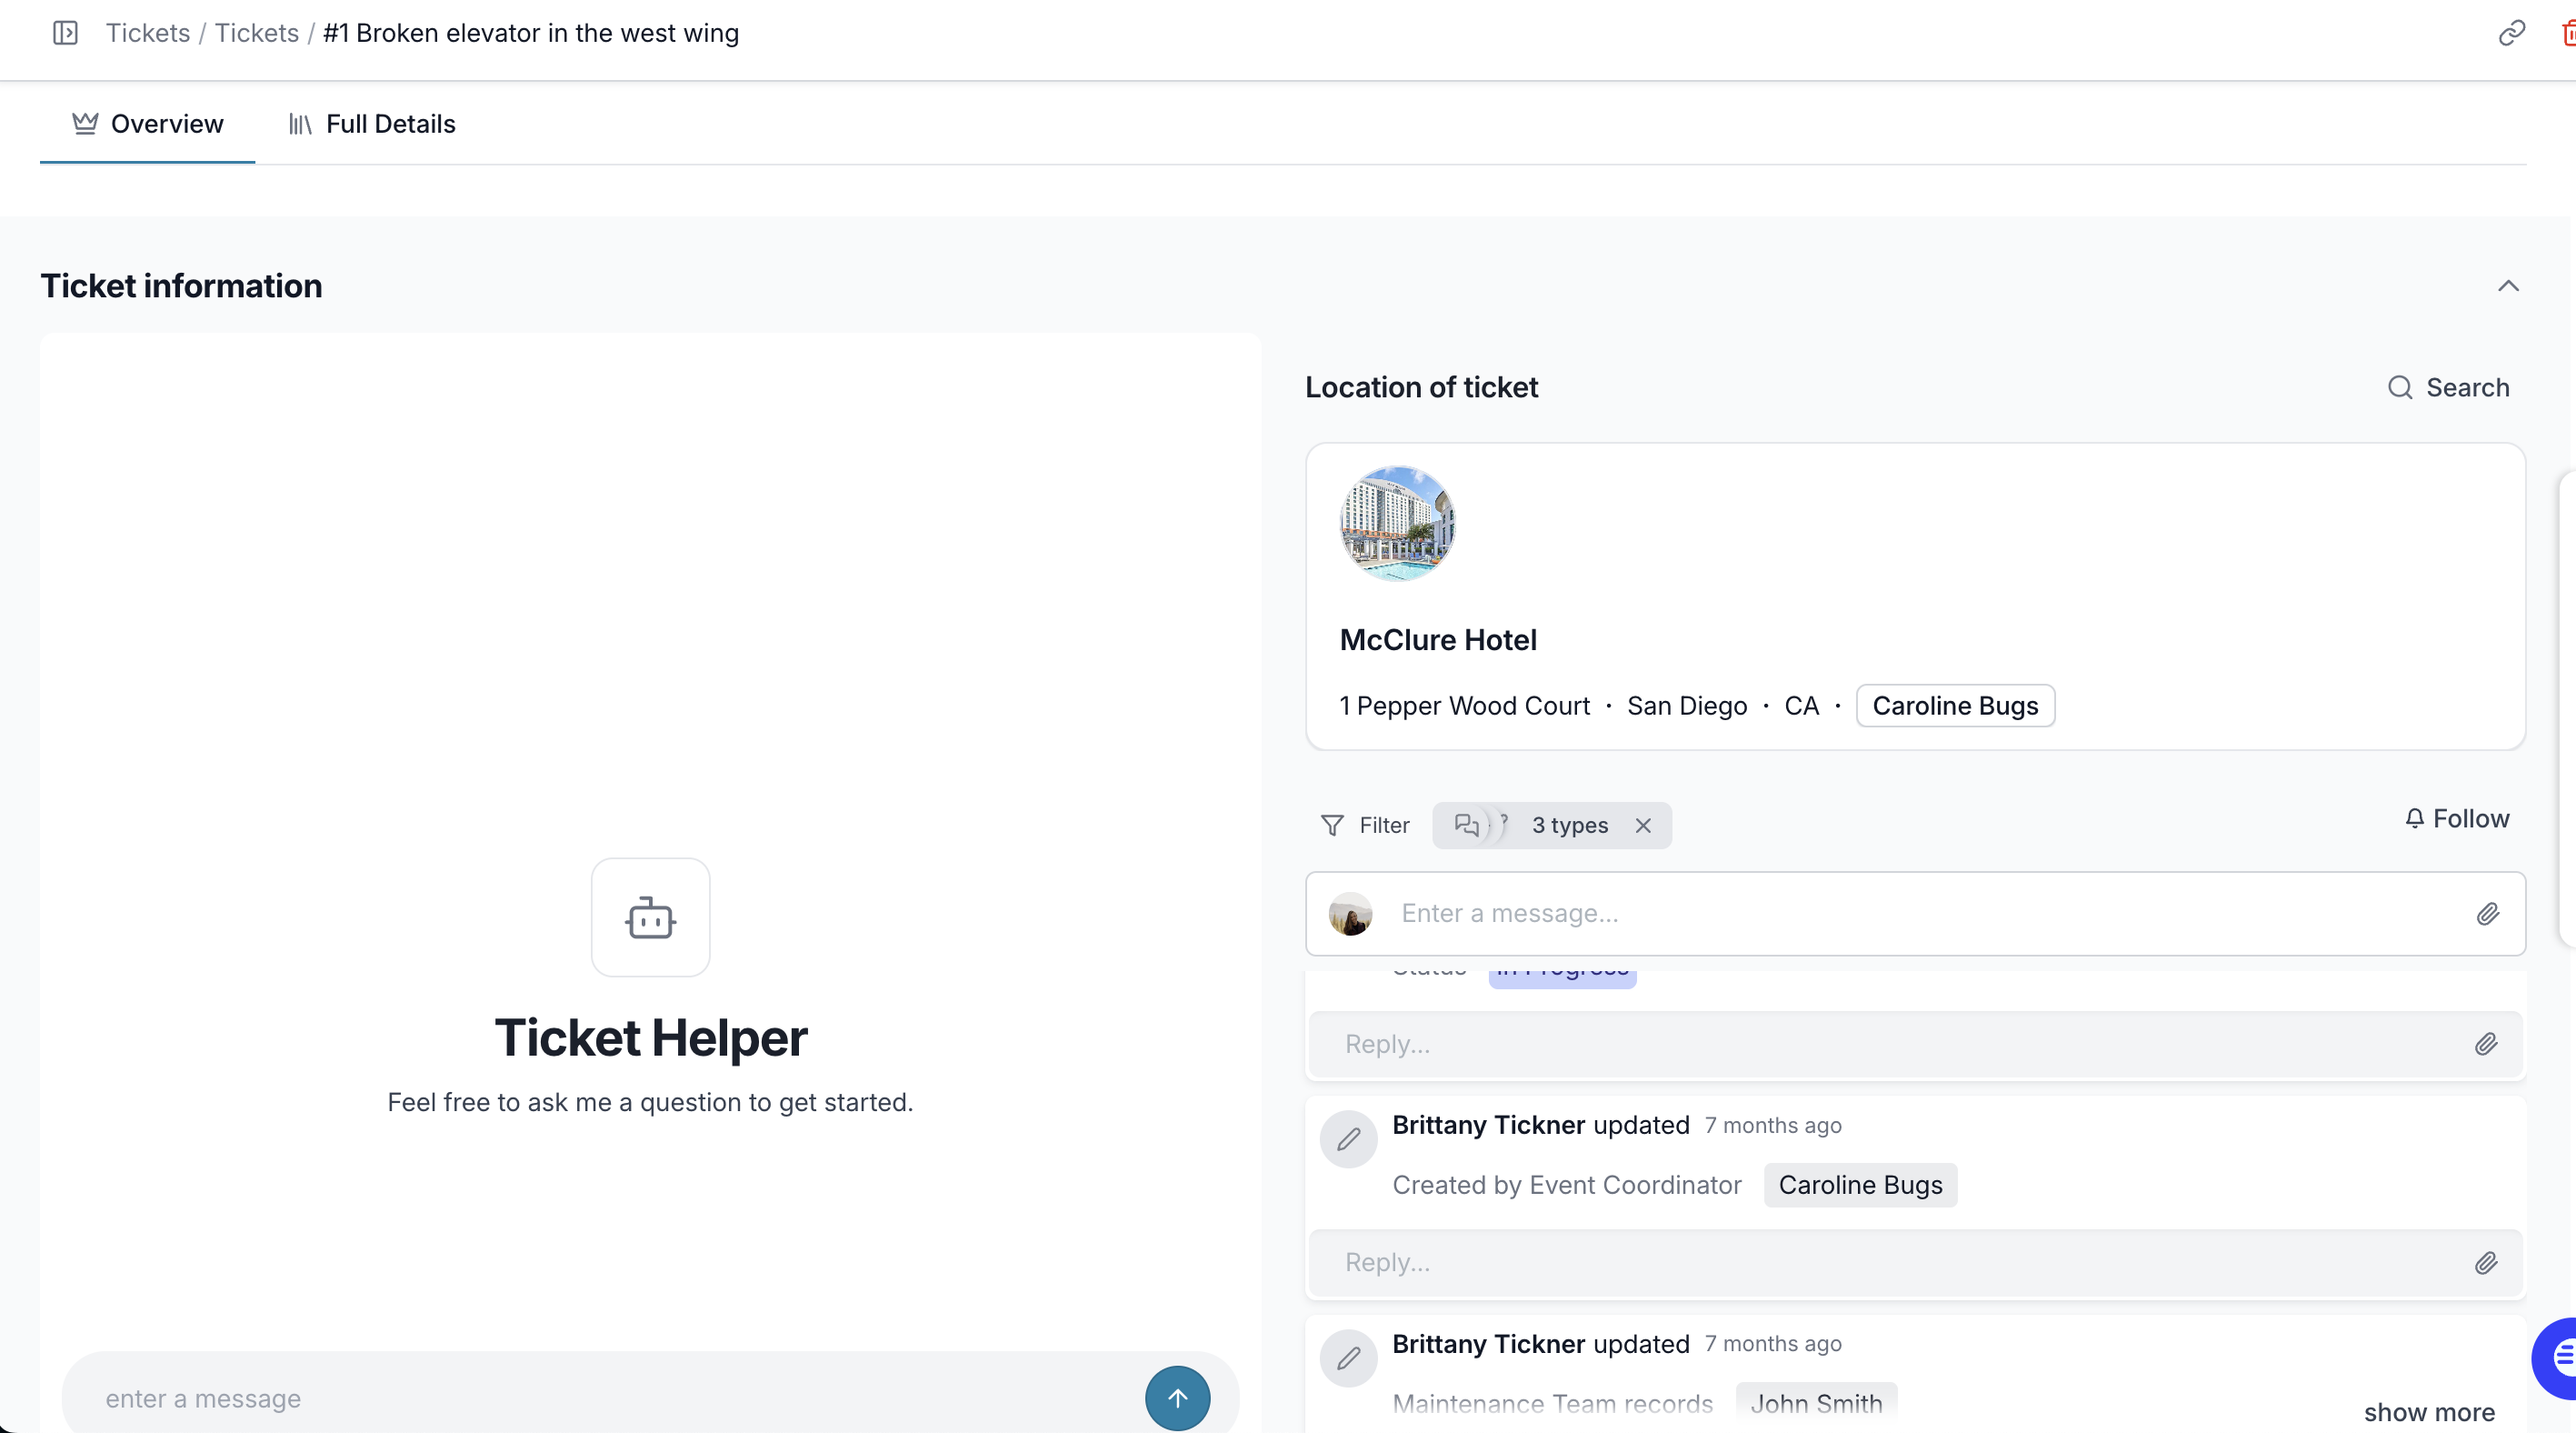Expand activity with show more
2576x1433 pixels.
pyautogui.click(x=2428, y=1412)
